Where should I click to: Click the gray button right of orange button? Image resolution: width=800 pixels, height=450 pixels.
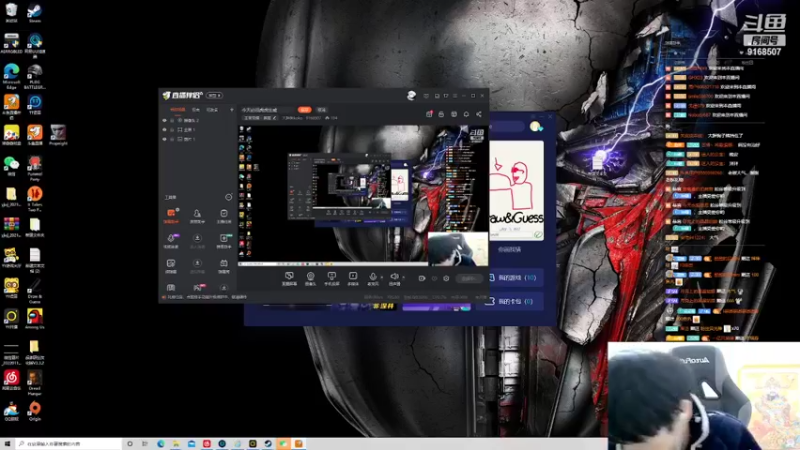[321, 110]
